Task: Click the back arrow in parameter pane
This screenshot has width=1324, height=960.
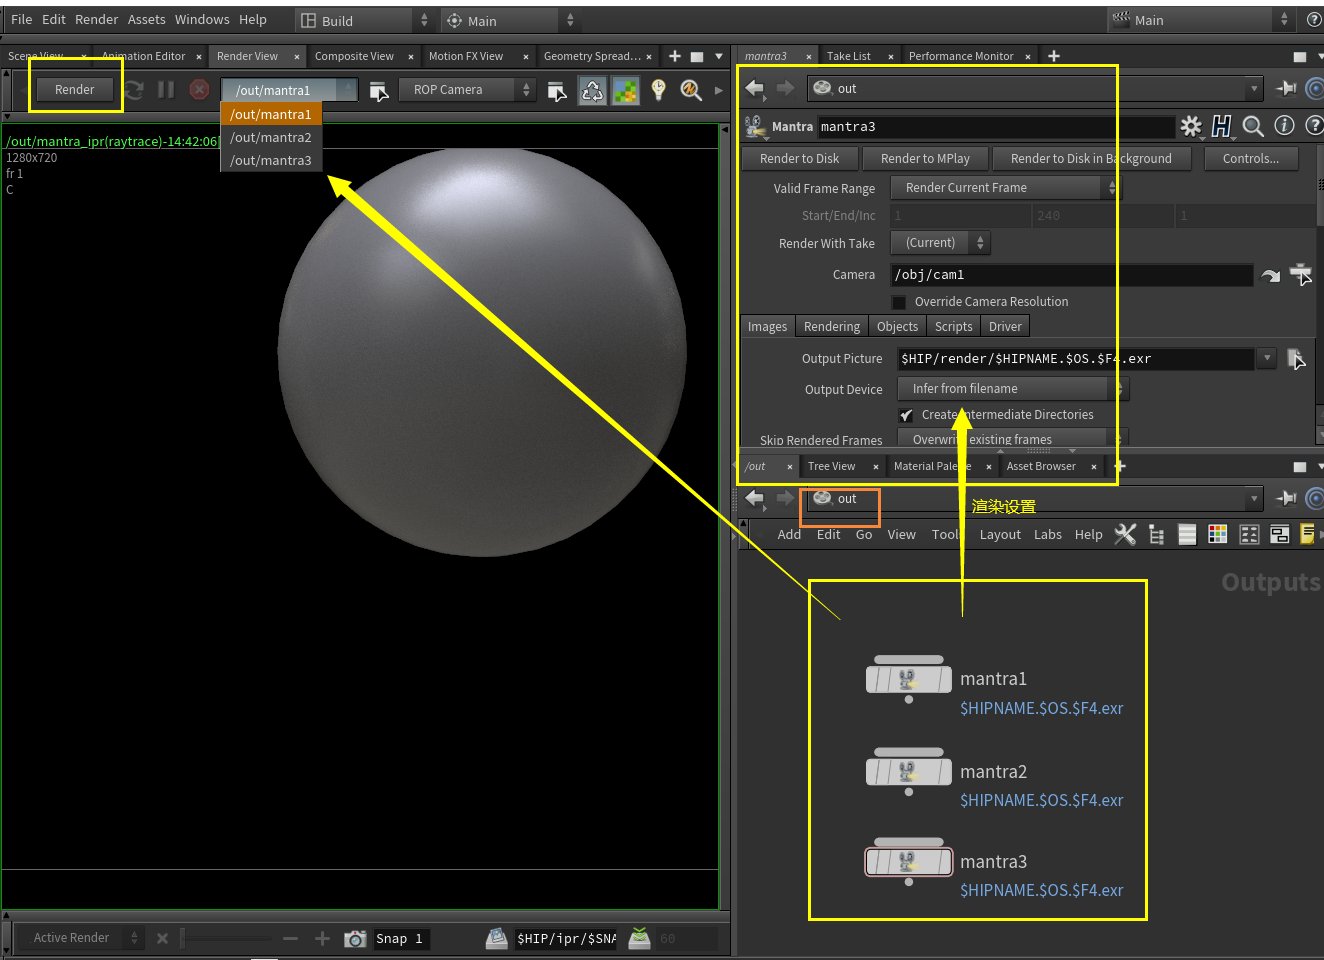Action: (x=755, y=88)
